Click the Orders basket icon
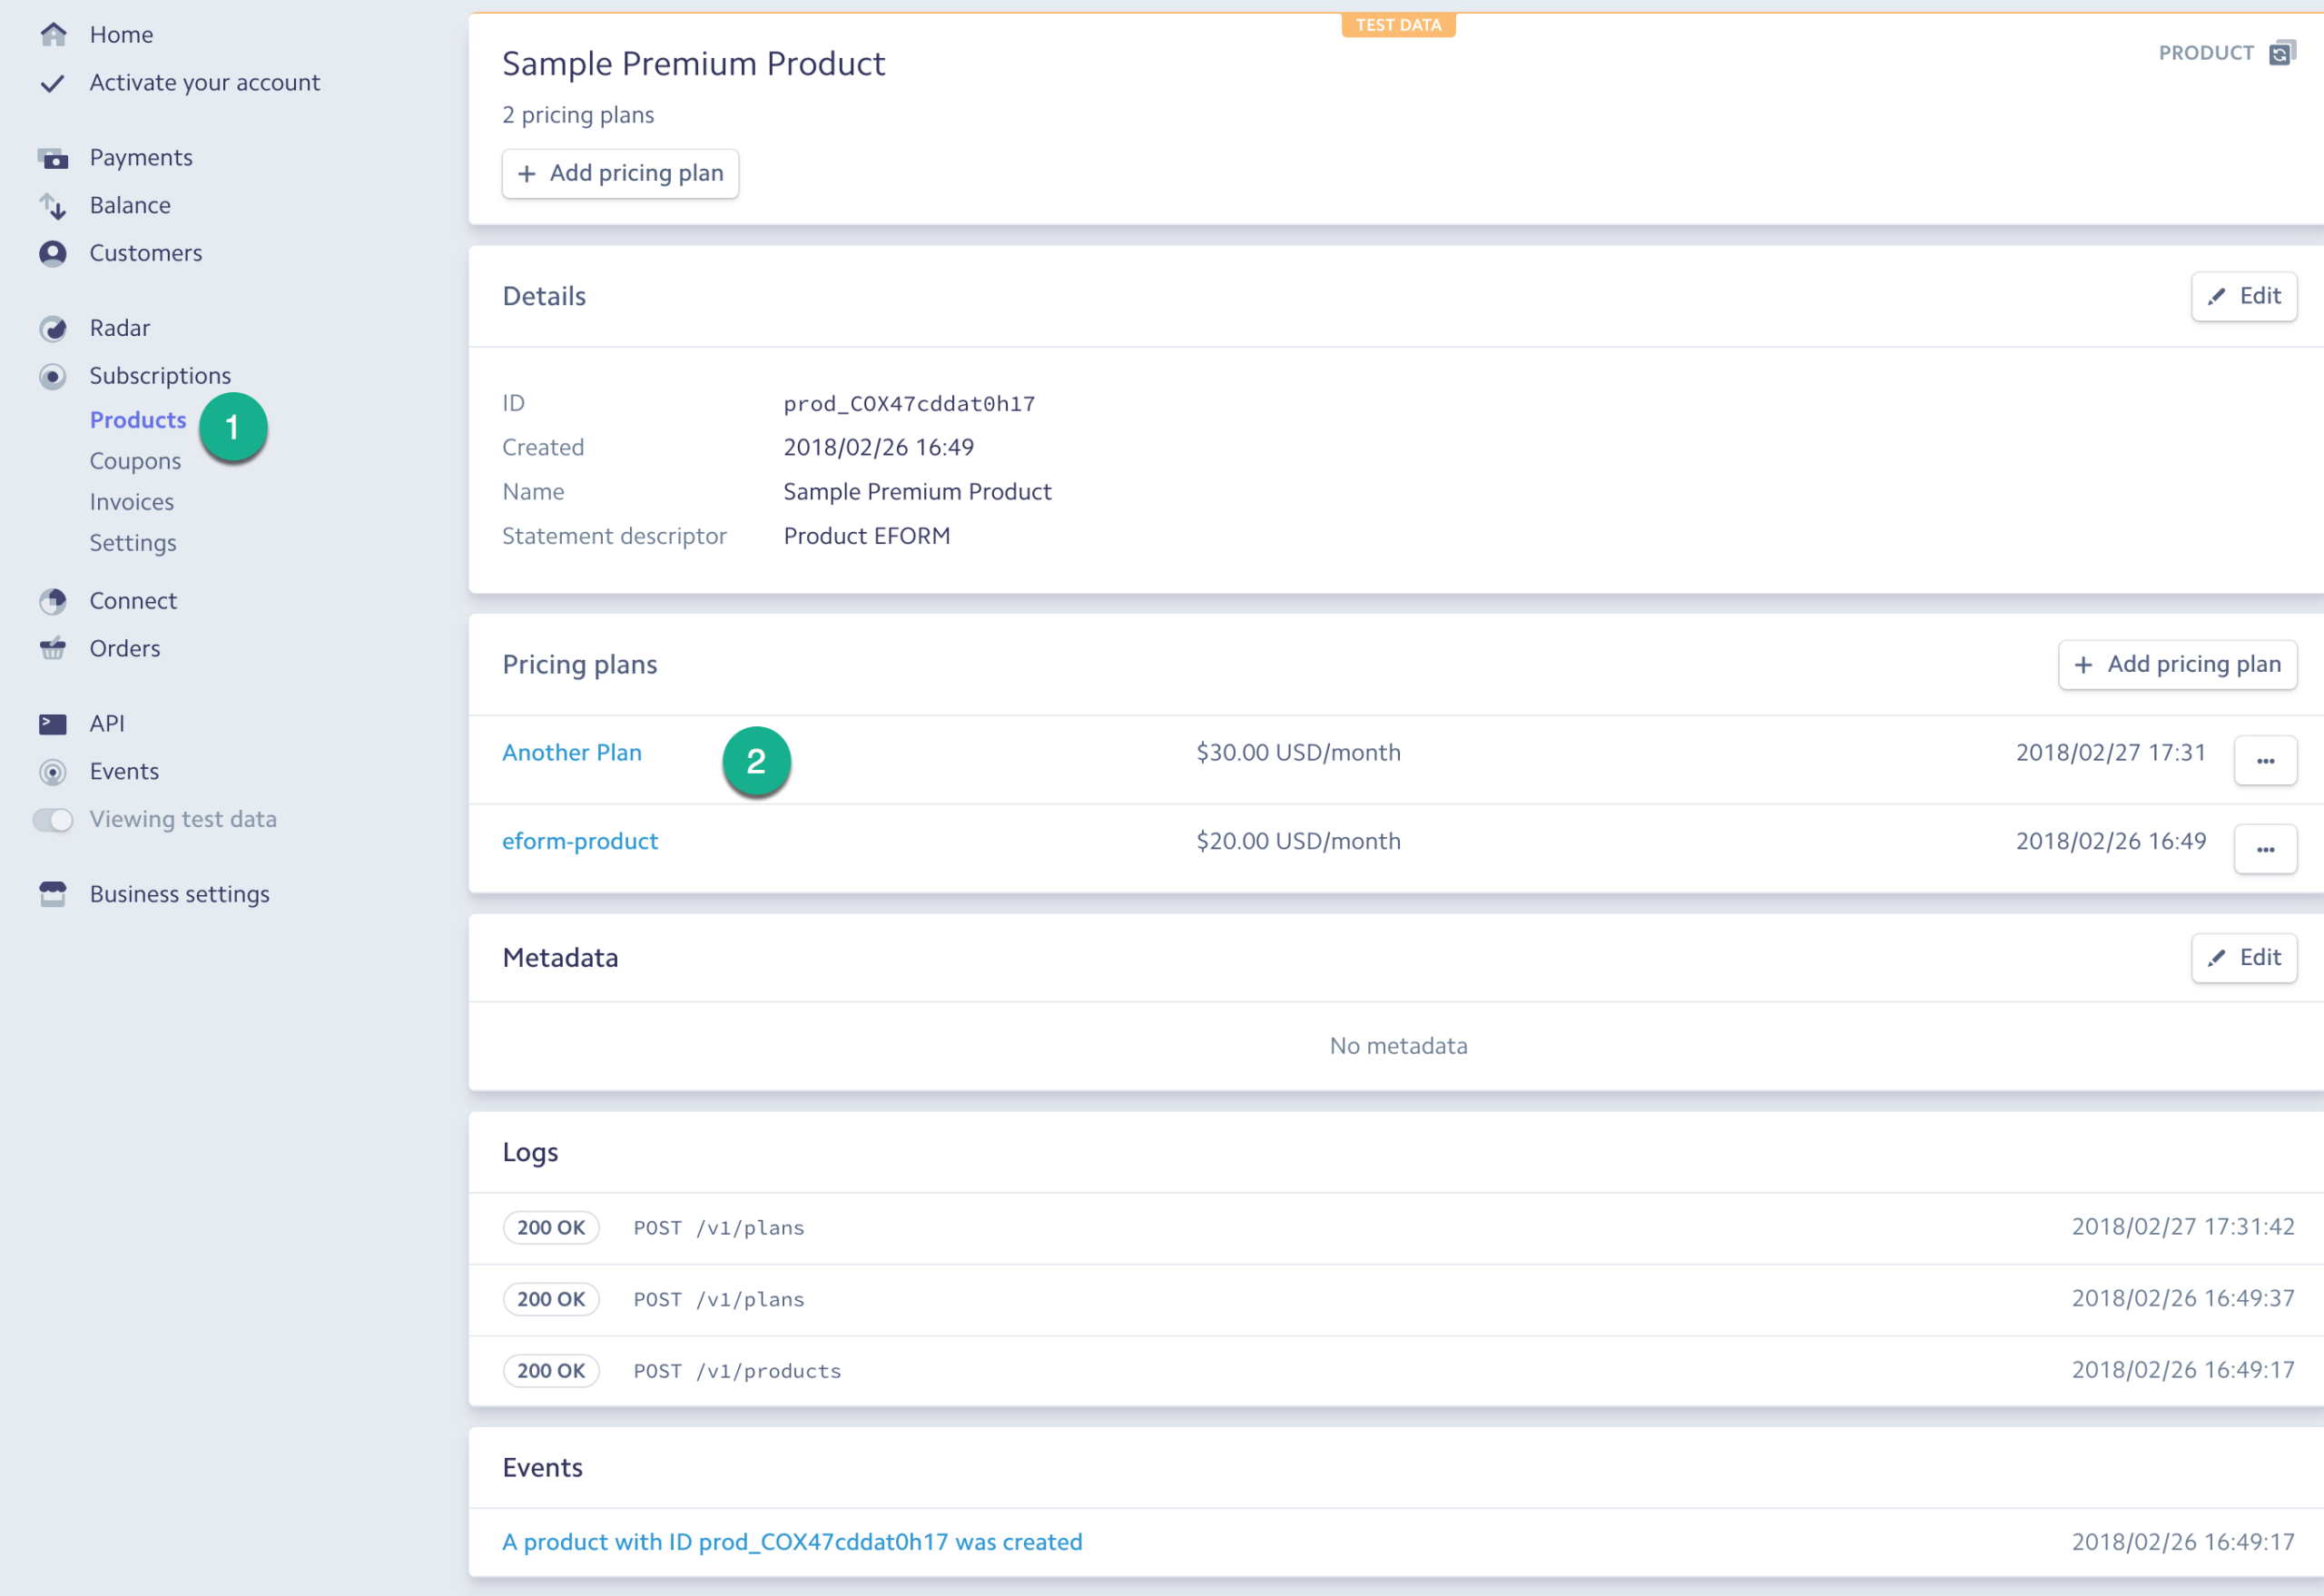The height and width of the screenshot is (1596, 2324). pos(53,649)
